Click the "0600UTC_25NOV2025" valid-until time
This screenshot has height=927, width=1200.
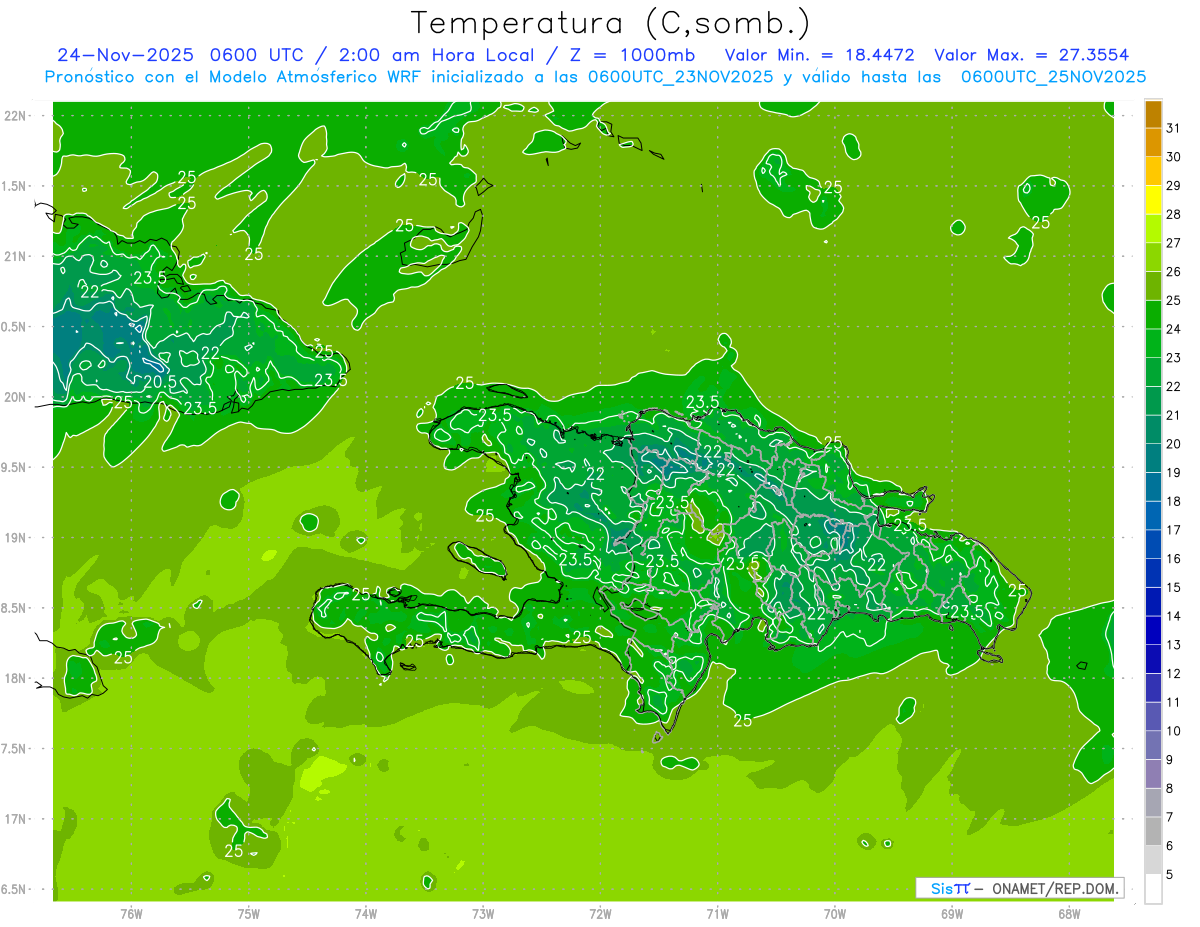click(x=1053, y=77)
